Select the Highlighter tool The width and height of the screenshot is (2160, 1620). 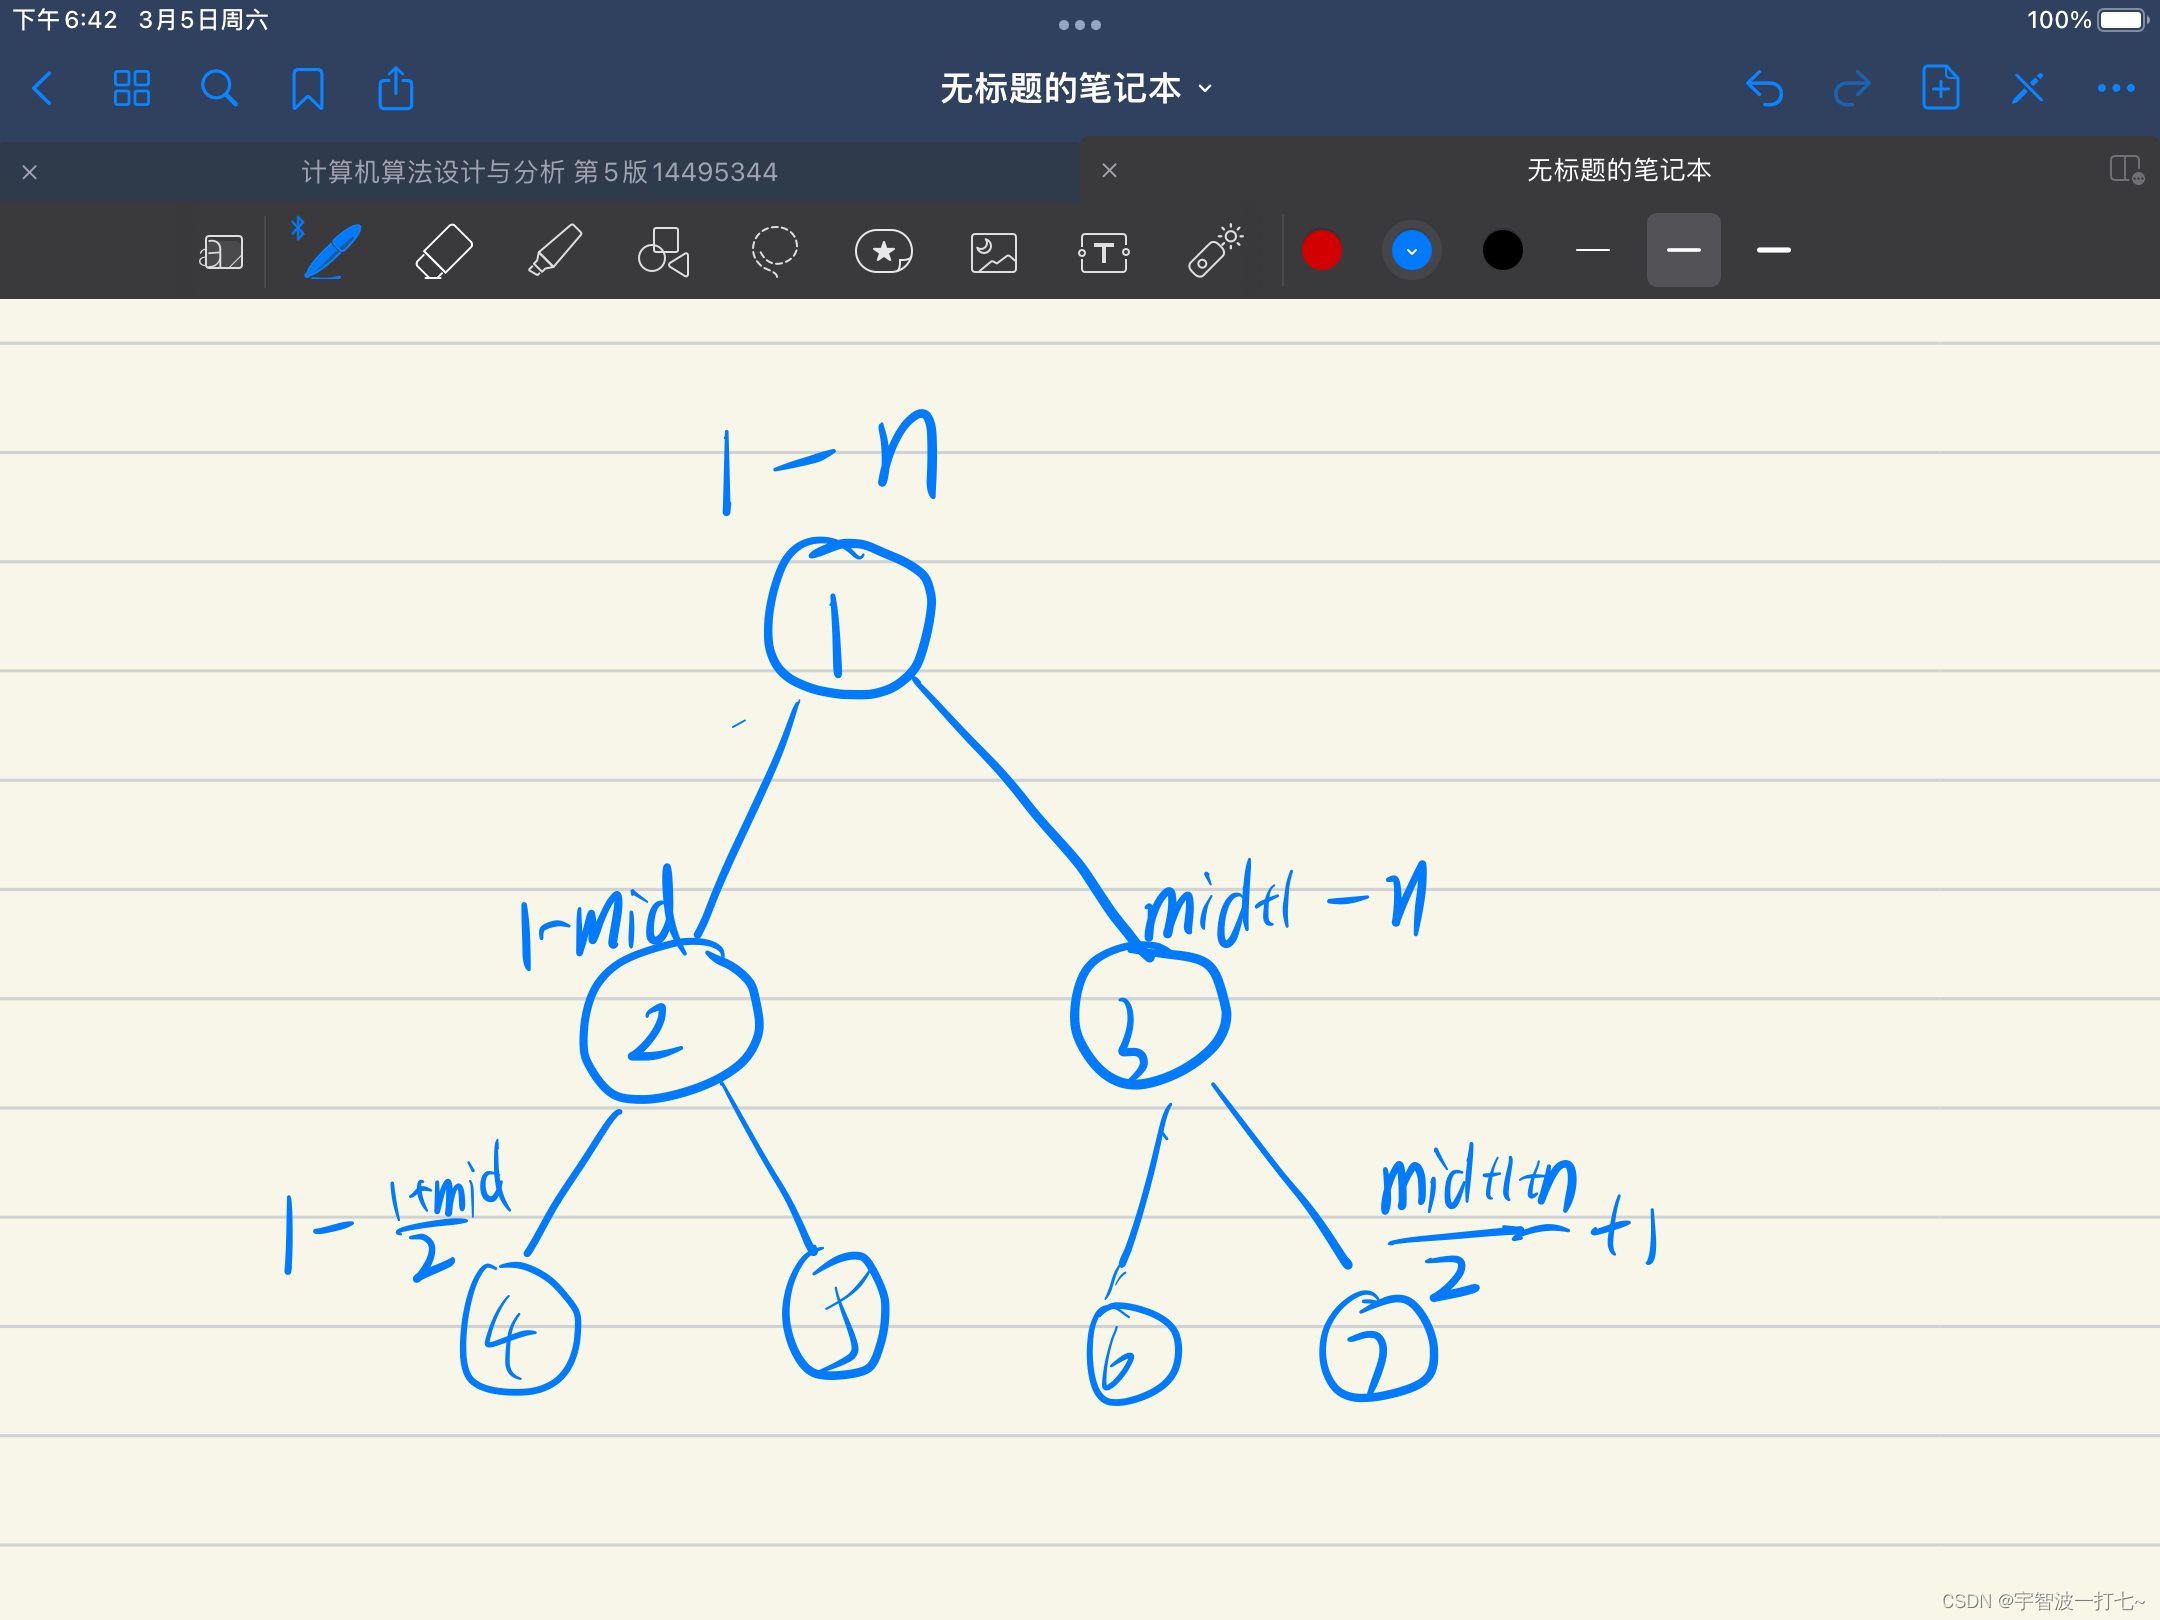(554, 250)
